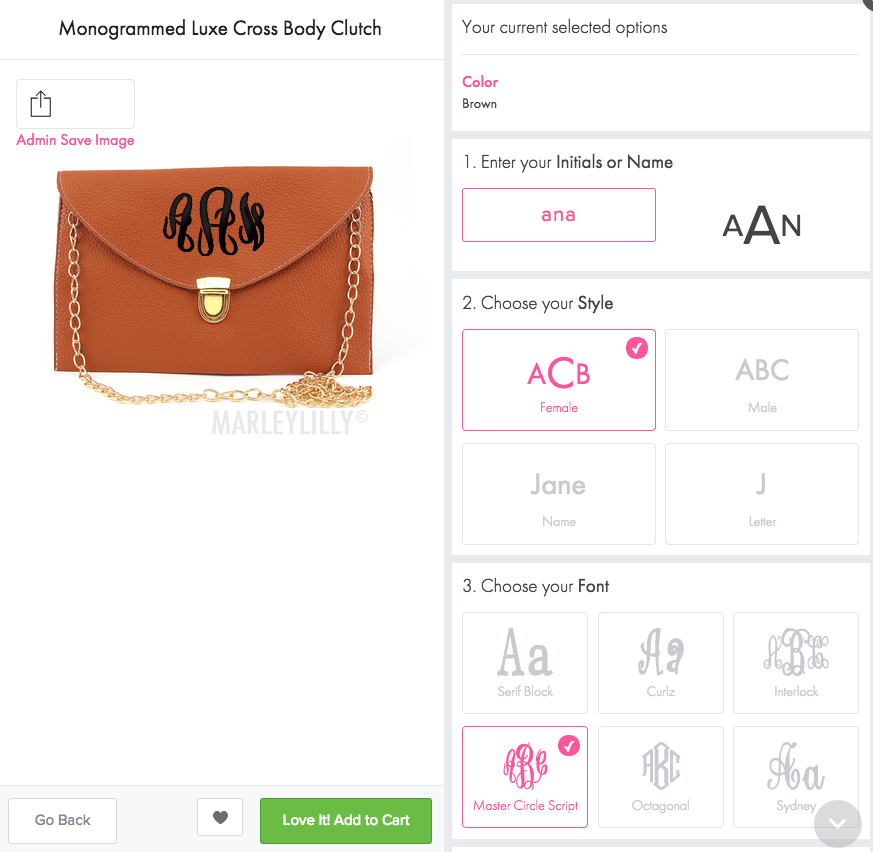Click the Go Back button

coord(62,820)
